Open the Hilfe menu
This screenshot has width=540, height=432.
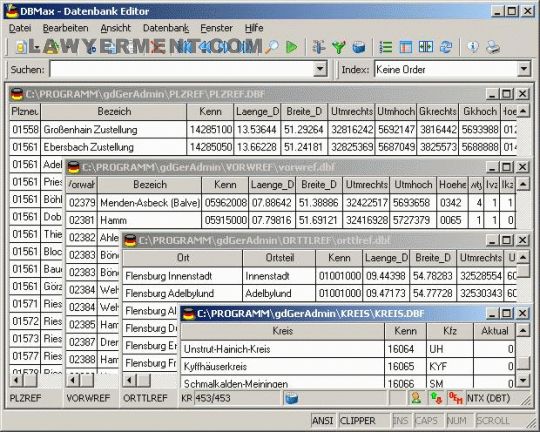[x=254, y=28]
